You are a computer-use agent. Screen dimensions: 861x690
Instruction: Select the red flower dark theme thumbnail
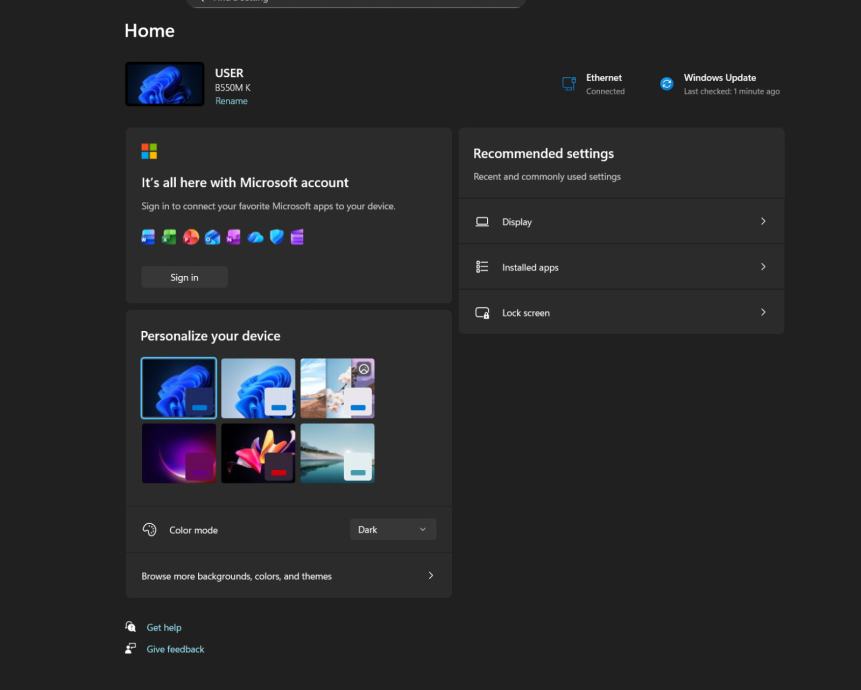click(258, 453)
